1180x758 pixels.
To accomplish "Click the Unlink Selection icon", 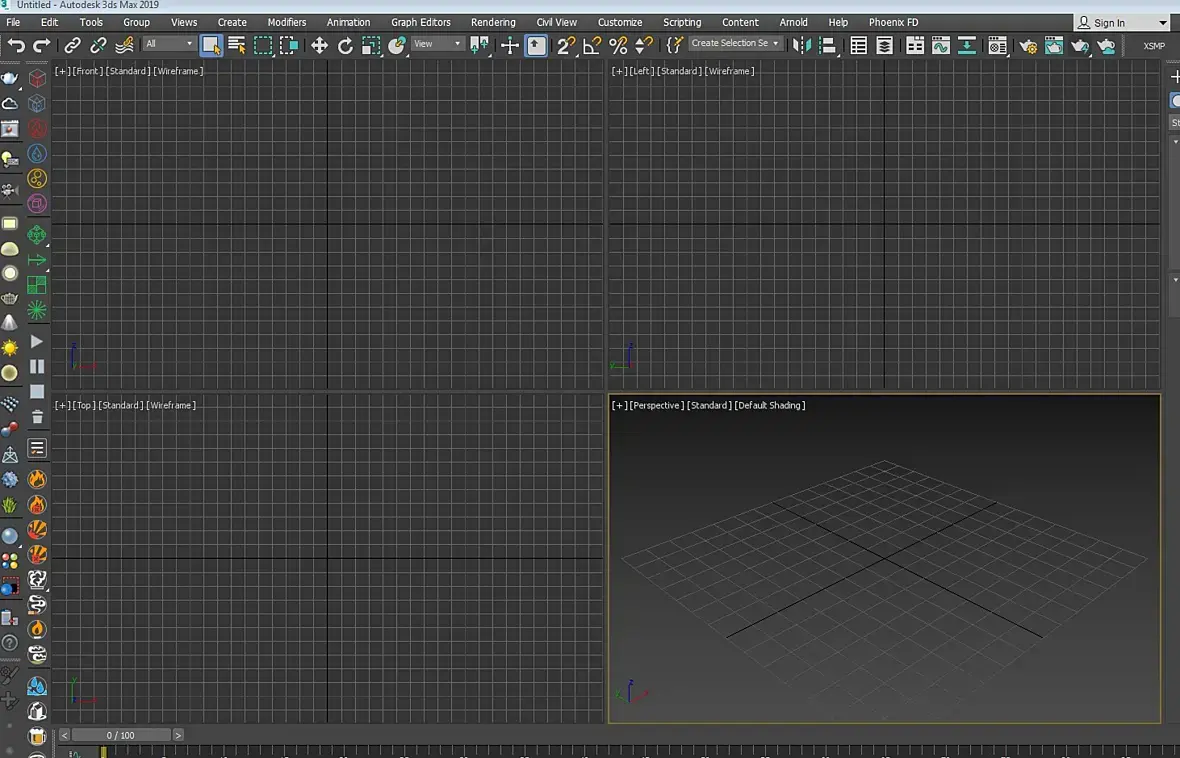I will coord(98,45).
